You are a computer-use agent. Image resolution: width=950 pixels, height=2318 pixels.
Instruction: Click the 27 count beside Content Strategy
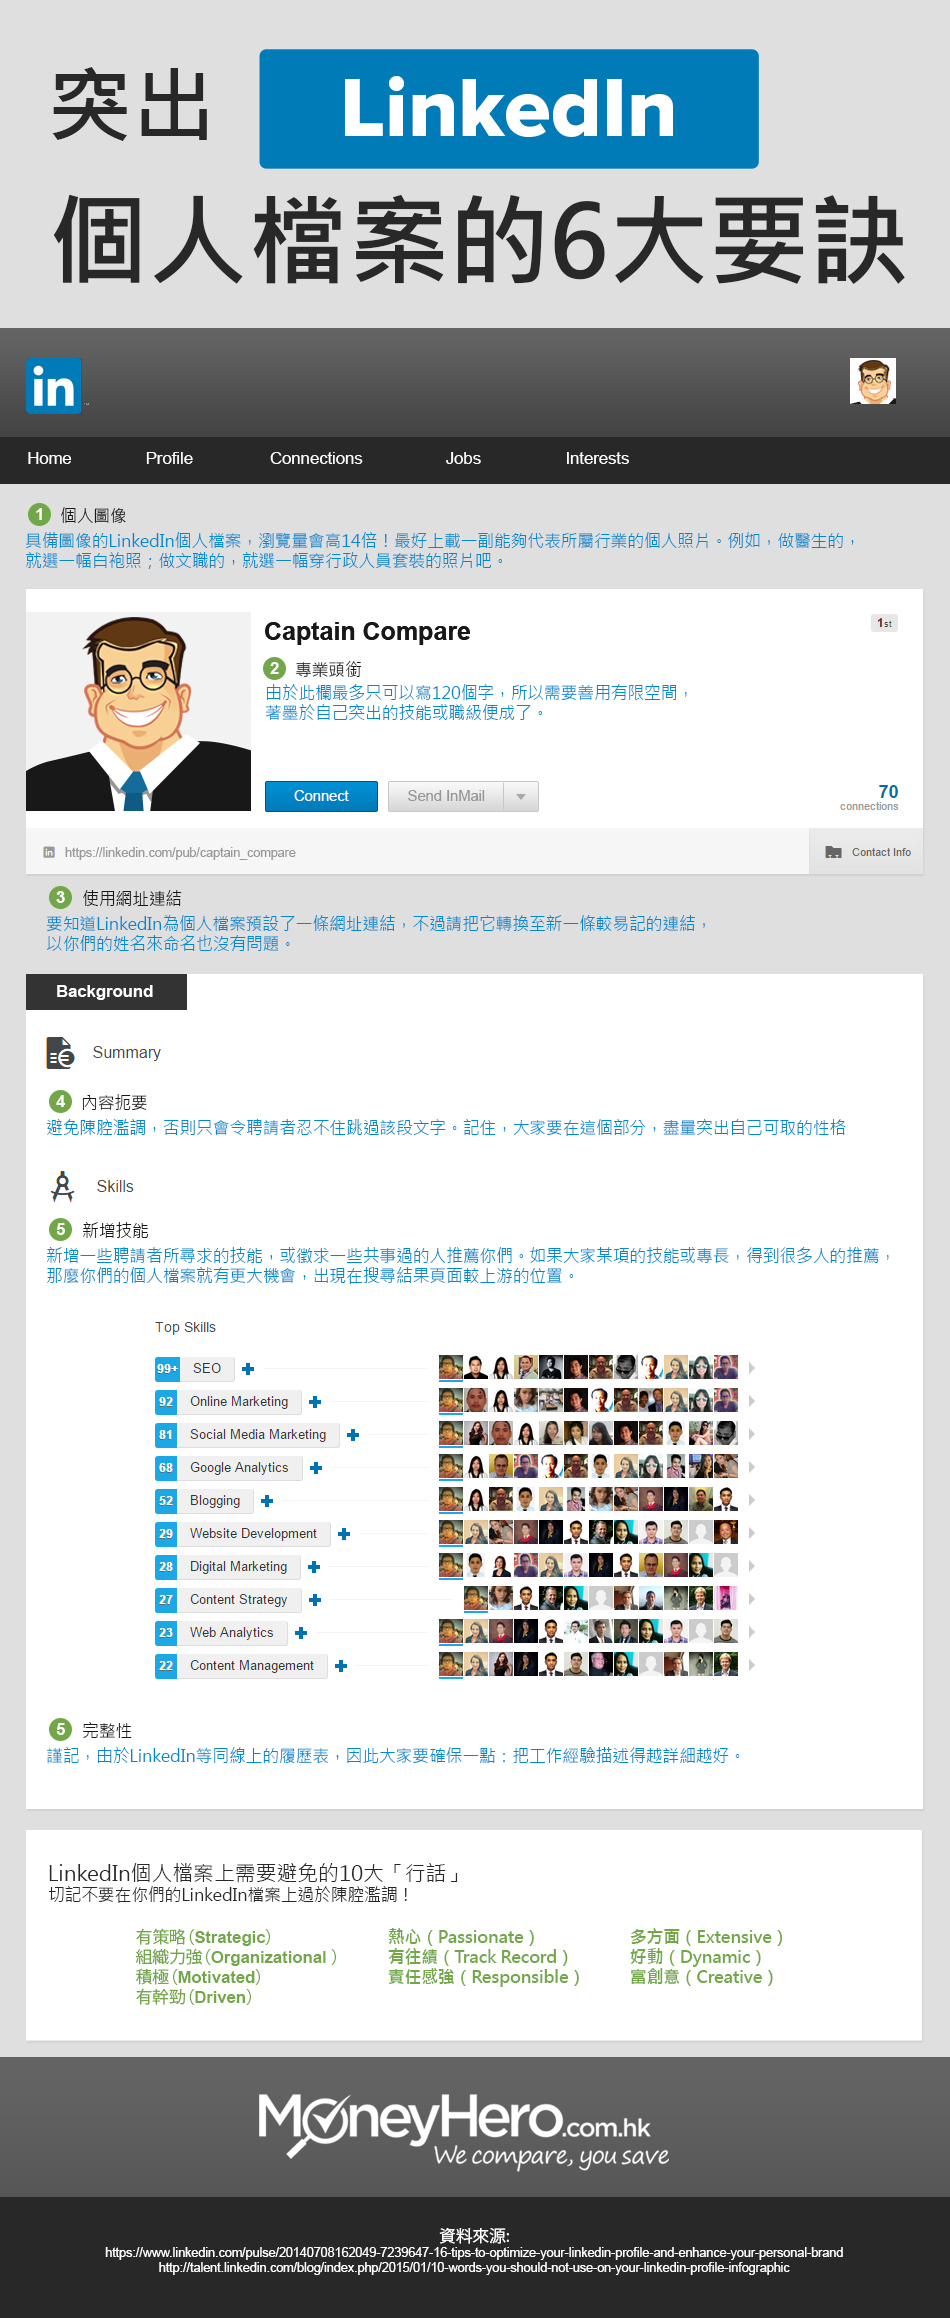(166, 1599)
